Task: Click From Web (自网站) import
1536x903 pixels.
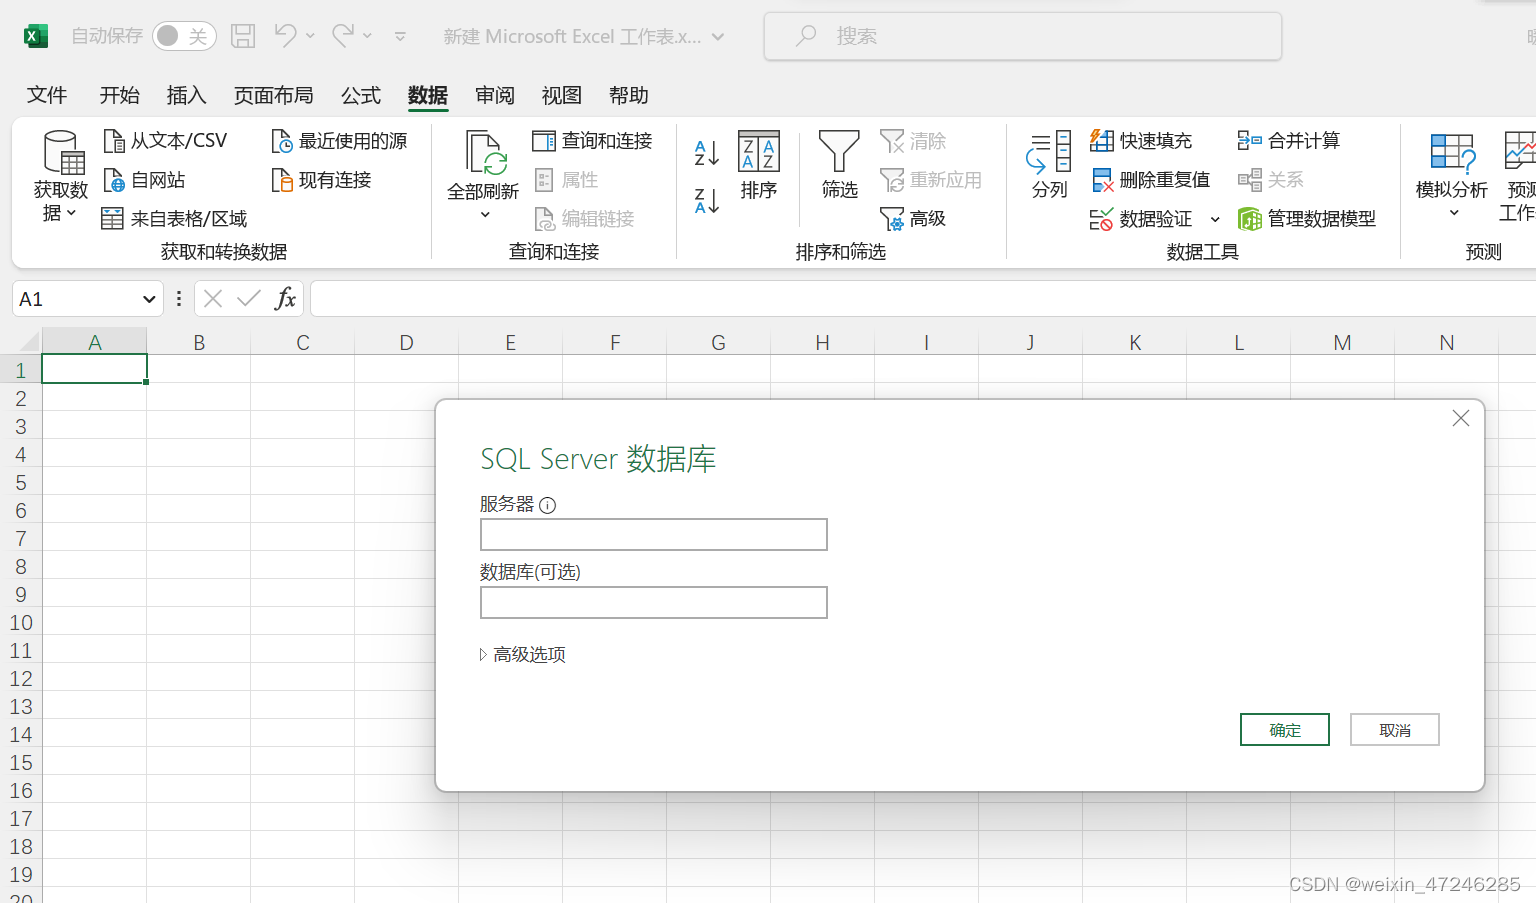Action: [145, 180]
